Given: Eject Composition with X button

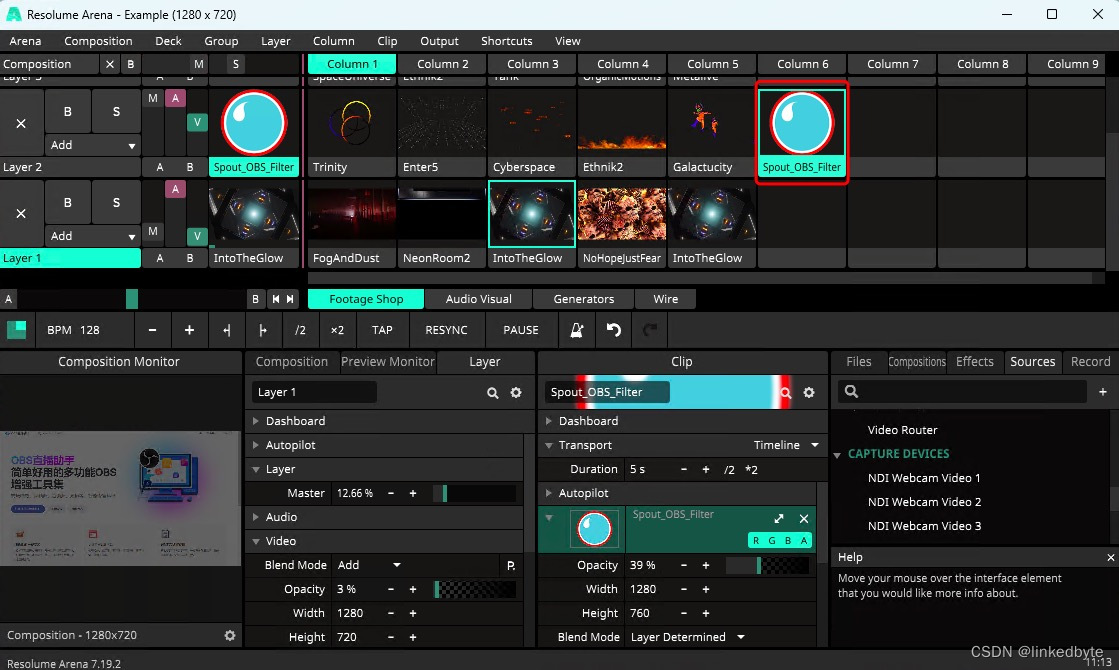Looking at the screenshot, I should coord(109,64).
